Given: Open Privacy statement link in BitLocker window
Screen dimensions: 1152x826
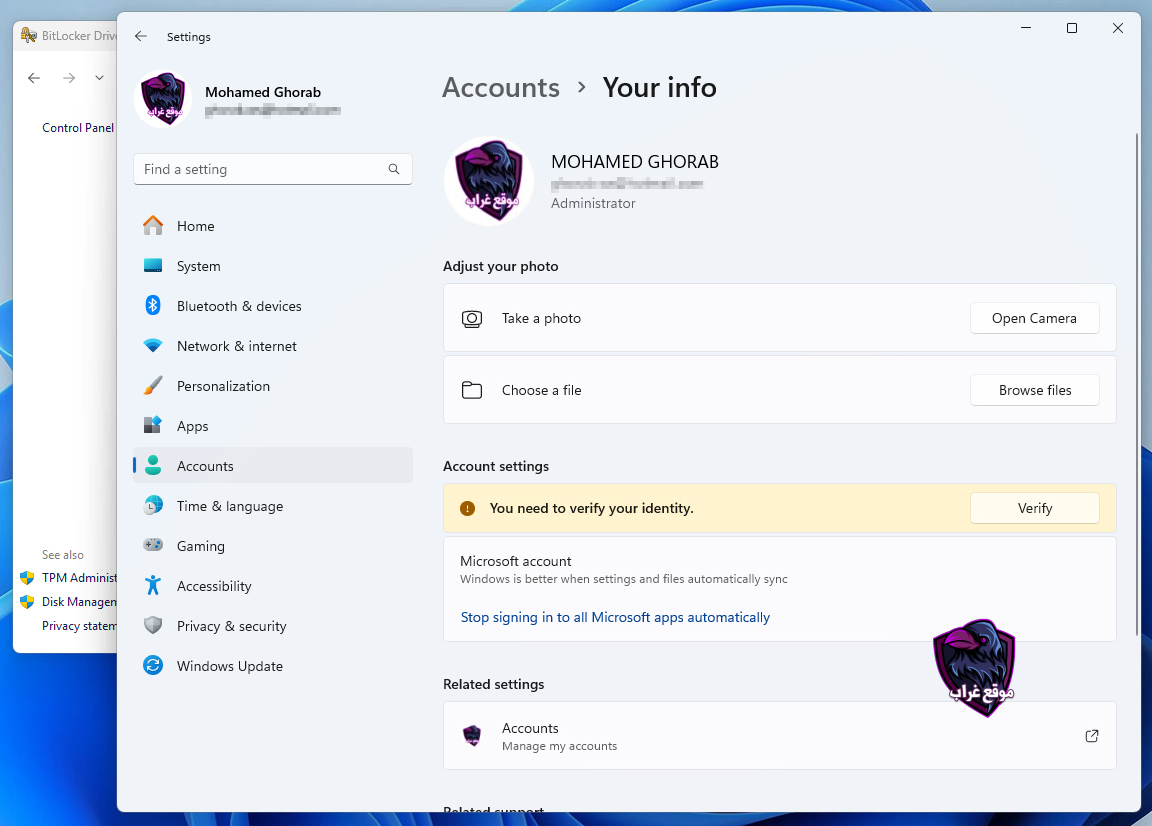Looking at the screenshot, I should tap(79, 626).
